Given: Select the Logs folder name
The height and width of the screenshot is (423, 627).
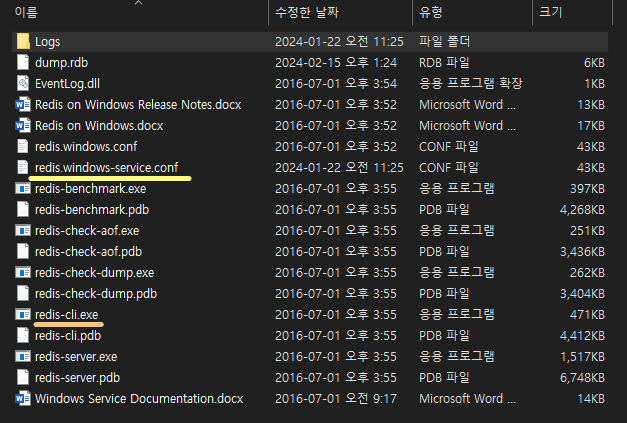Looking at the screenshot, I should 48,42.
